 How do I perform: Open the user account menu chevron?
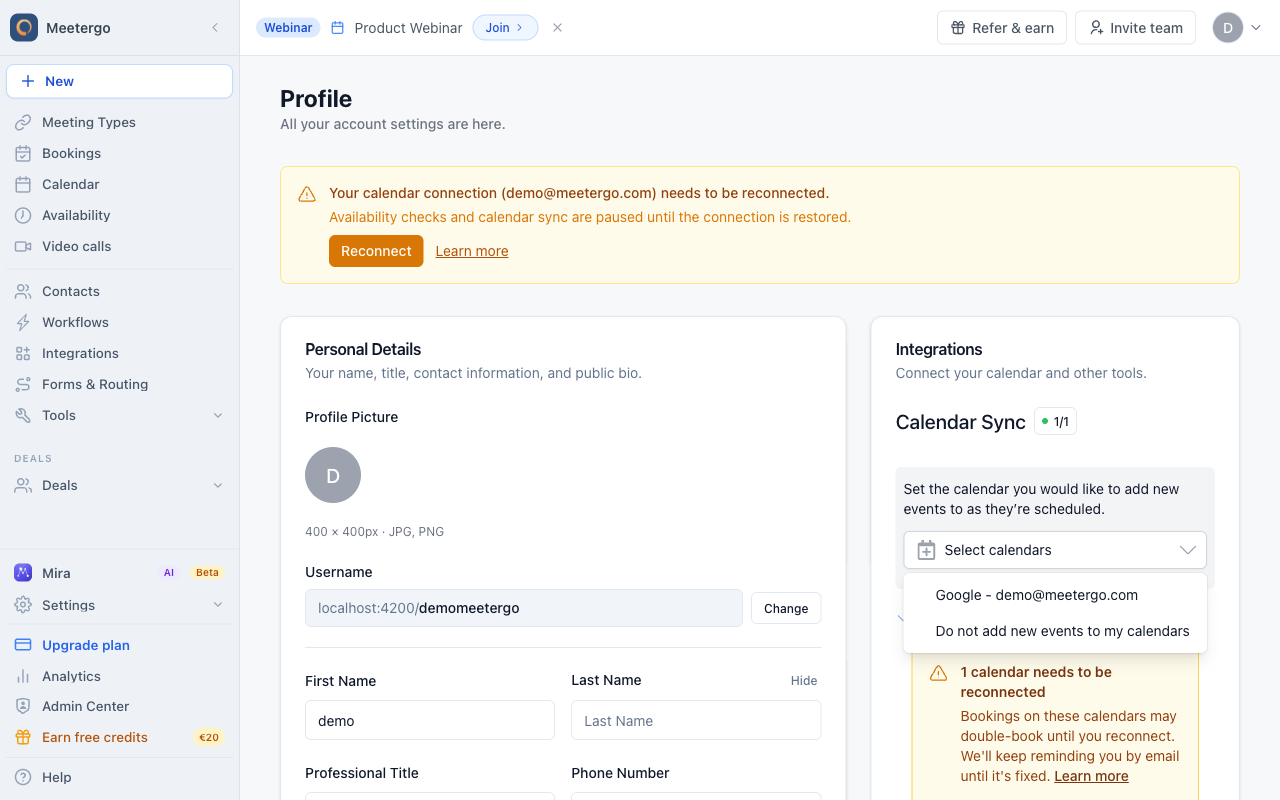1256,28
